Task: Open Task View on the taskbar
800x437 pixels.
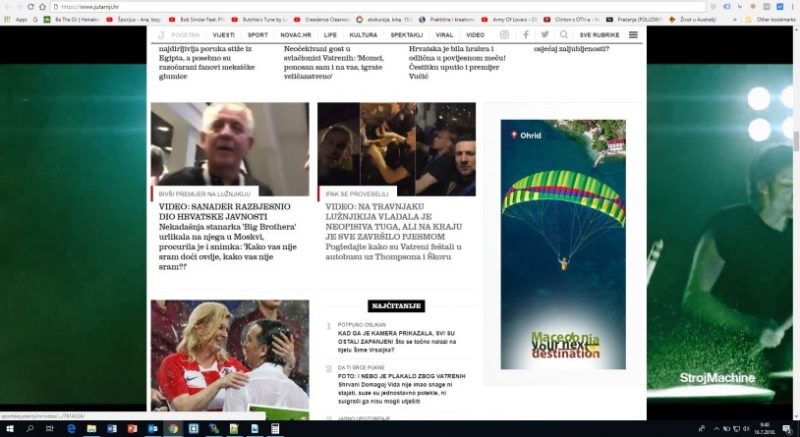Action: (49, 429)
